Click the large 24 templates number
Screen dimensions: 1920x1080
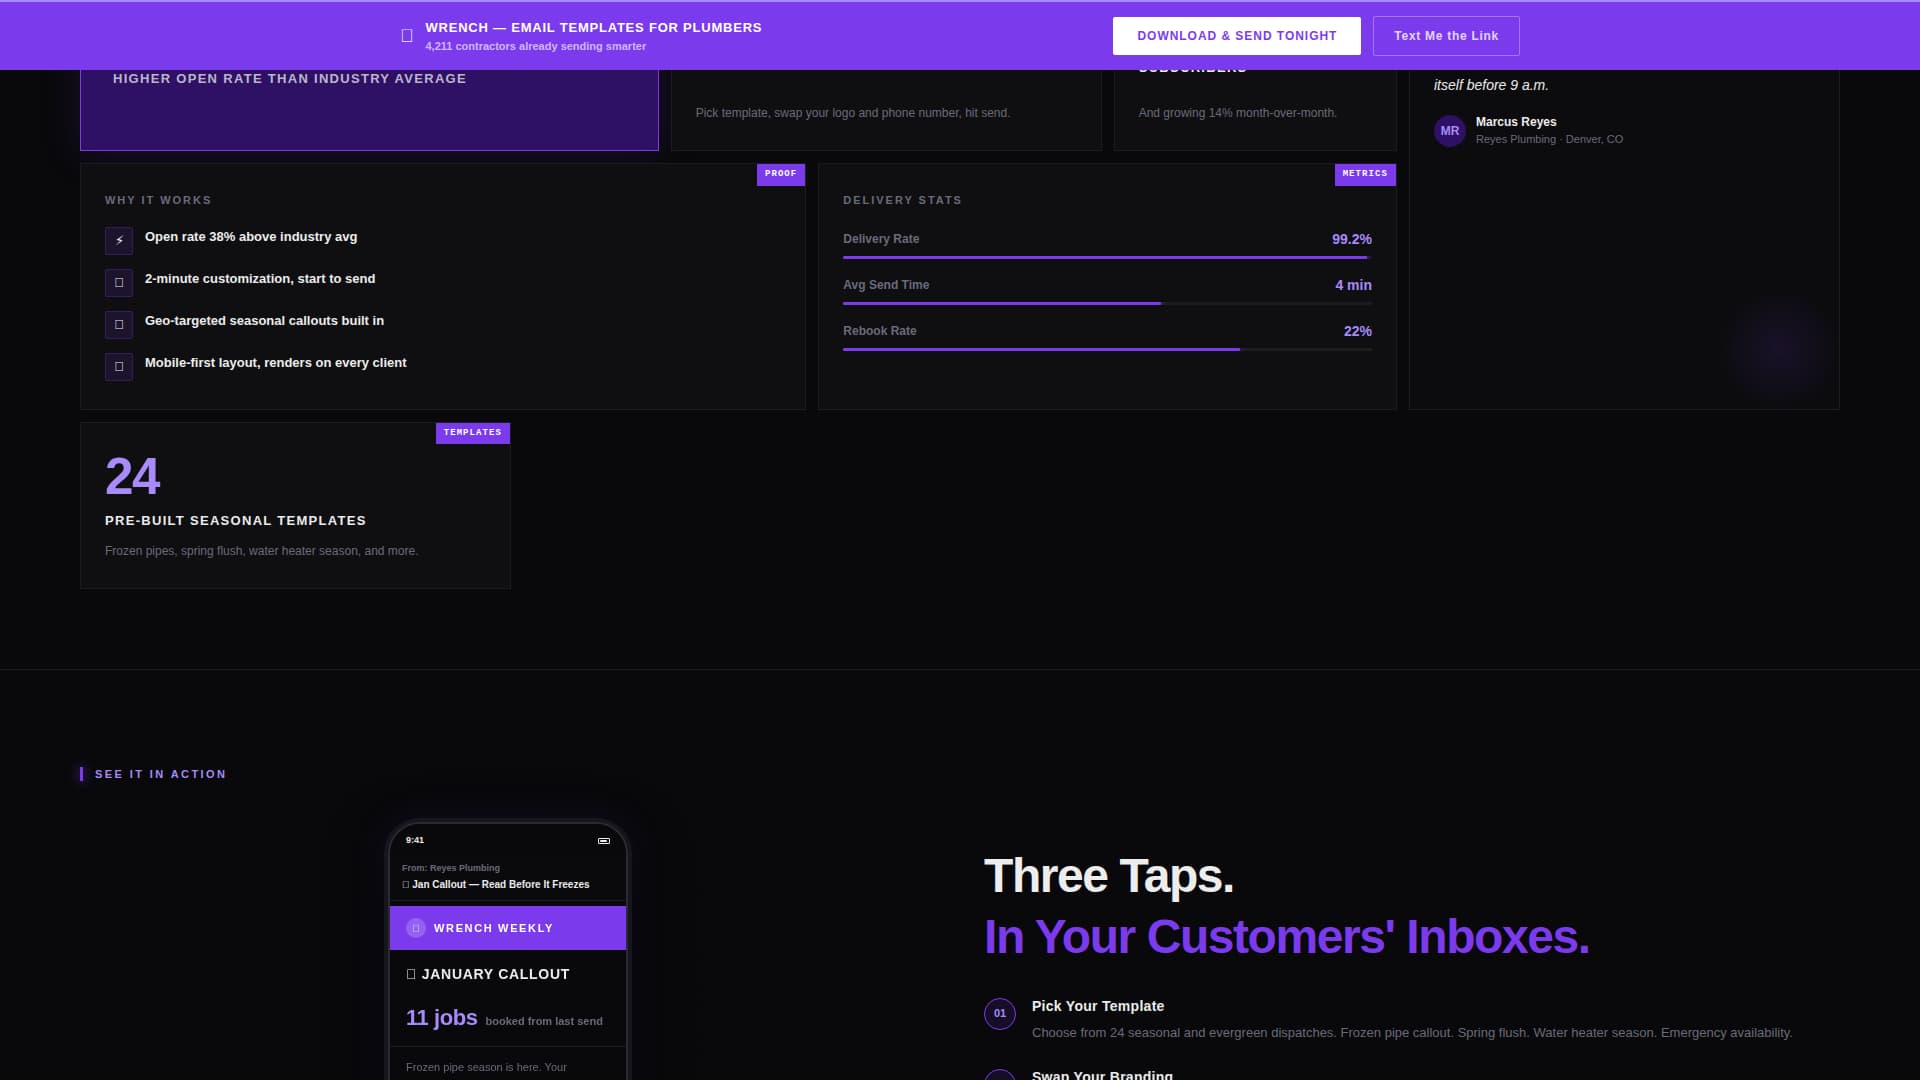[x=133, y=477]
